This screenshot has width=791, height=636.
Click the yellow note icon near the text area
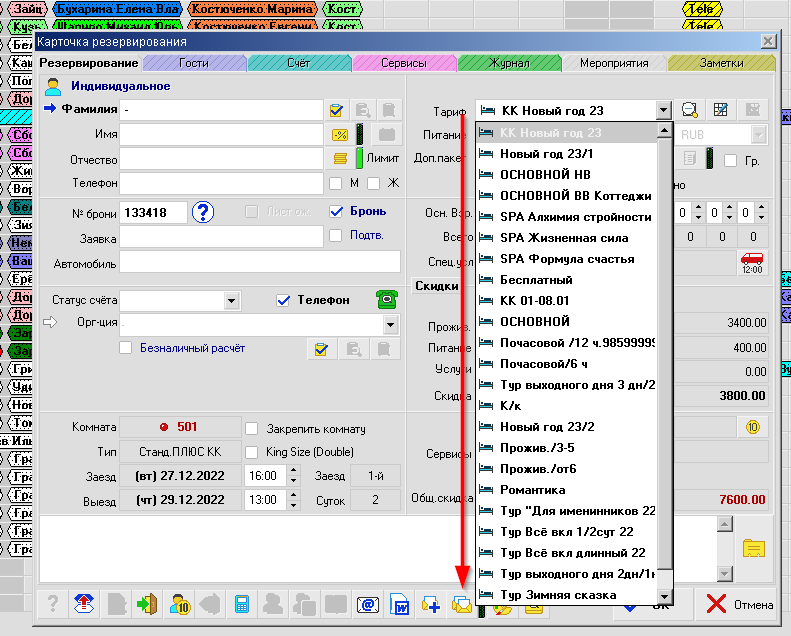coord(753,548)
